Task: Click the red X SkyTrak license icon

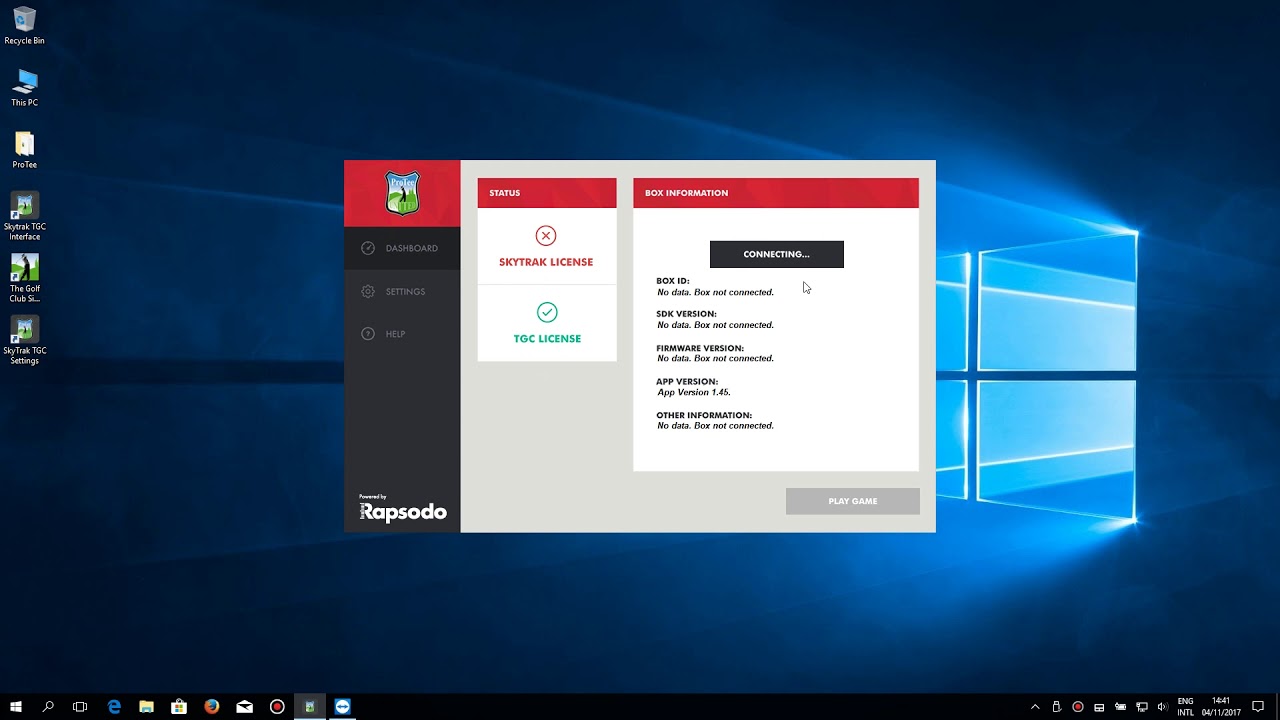Action: tap(546, 235)
